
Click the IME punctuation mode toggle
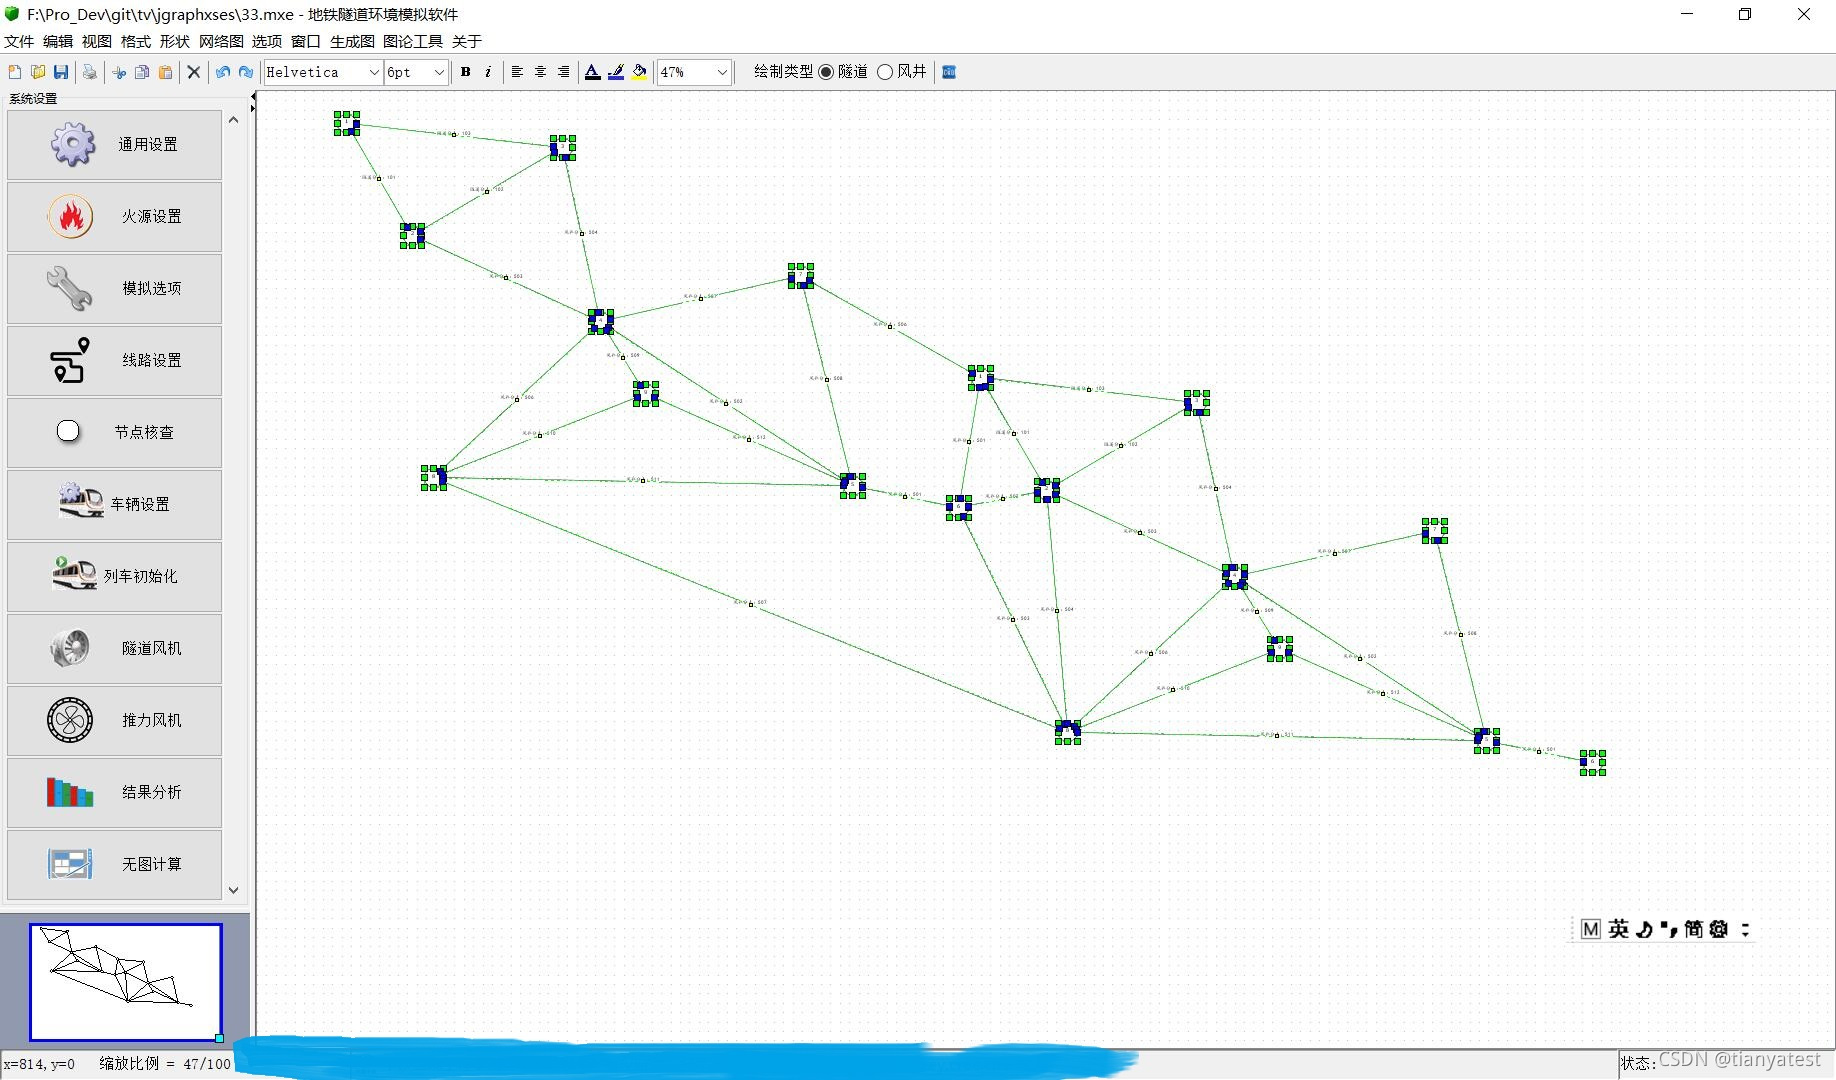tap(1668, 929)
